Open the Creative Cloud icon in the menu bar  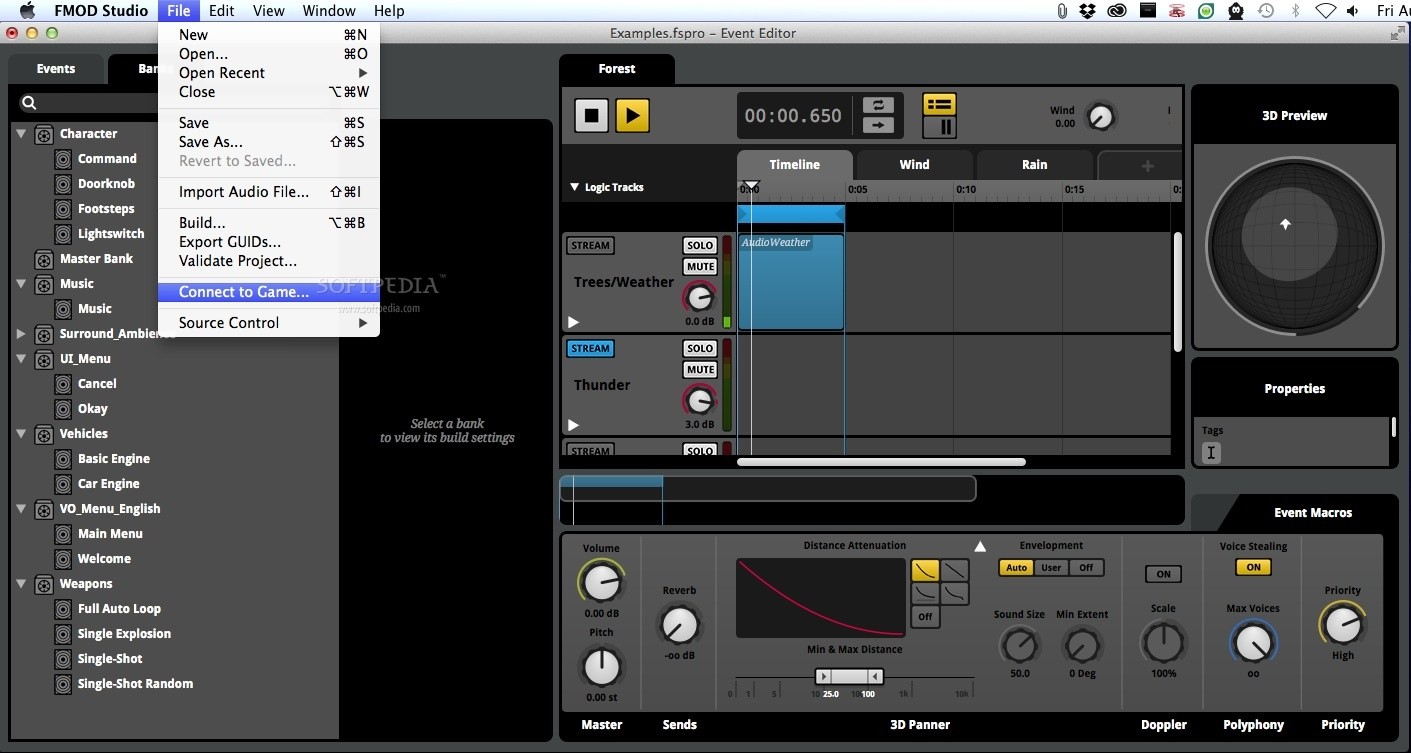[1118, 11]
